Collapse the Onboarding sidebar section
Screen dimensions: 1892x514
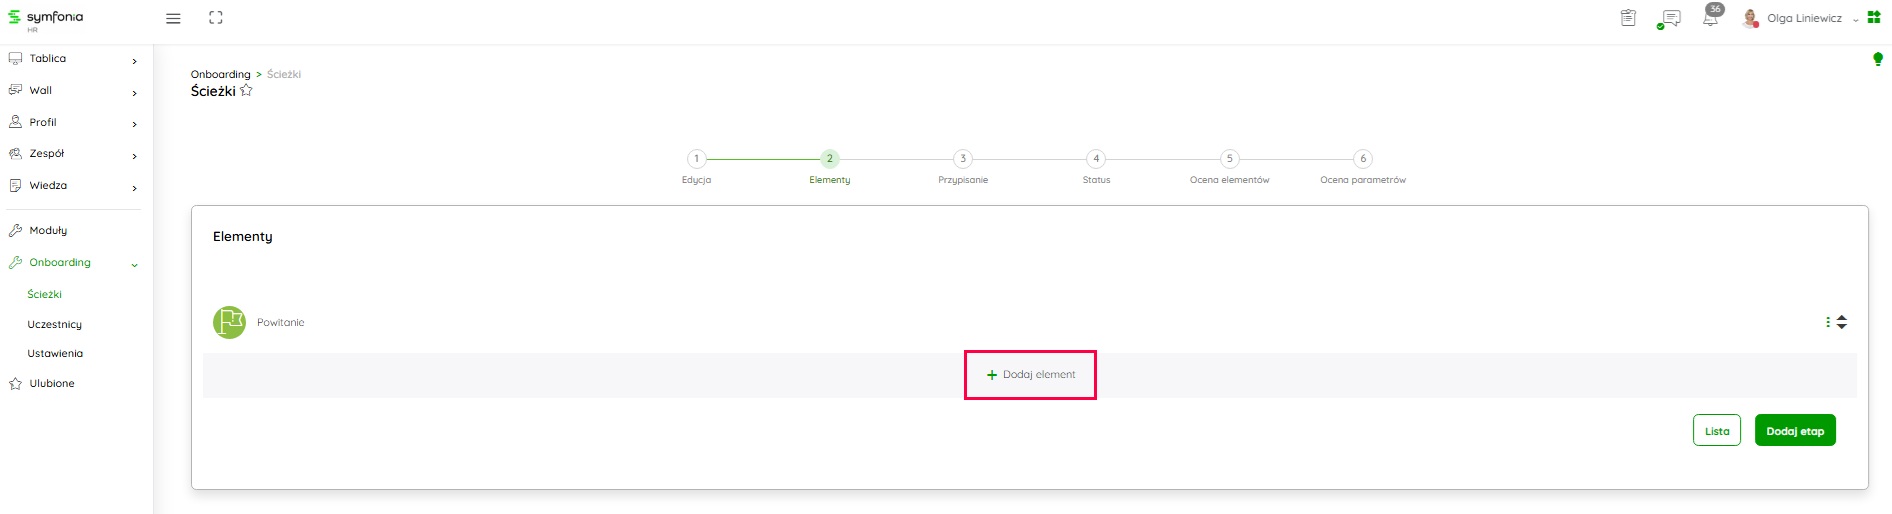[x=134, y=265]
